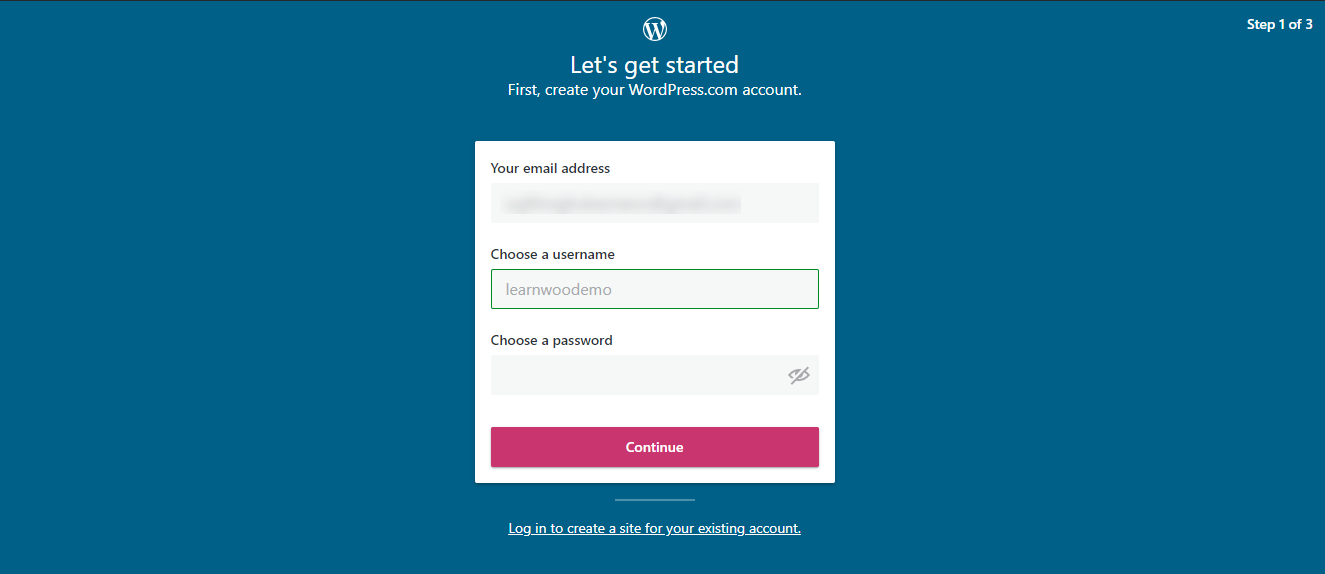Click the "Choose a username" label text

(x=552, y=254)
